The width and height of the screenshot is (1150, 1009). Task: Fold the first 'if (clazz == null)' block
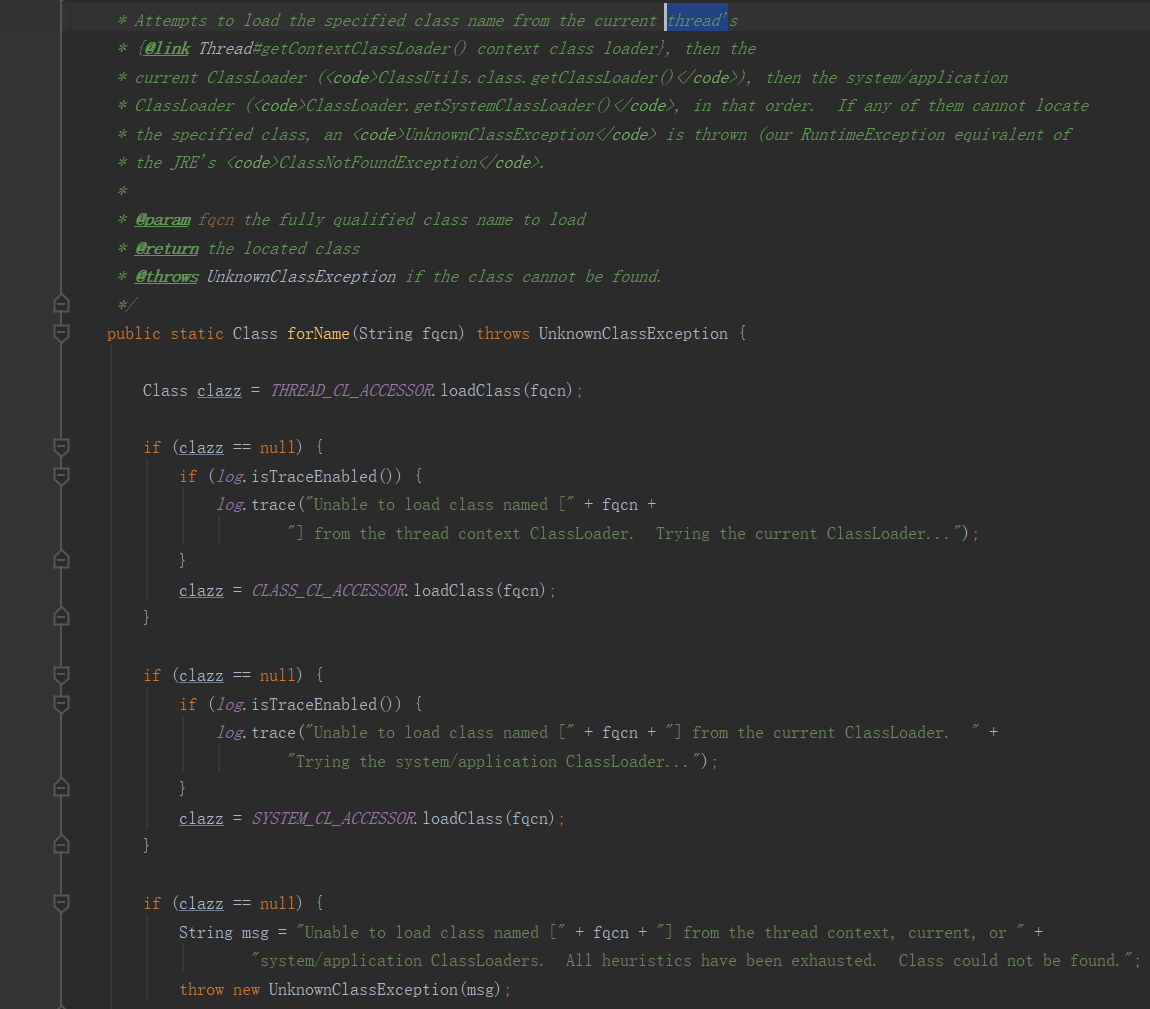tap(61, 447)
